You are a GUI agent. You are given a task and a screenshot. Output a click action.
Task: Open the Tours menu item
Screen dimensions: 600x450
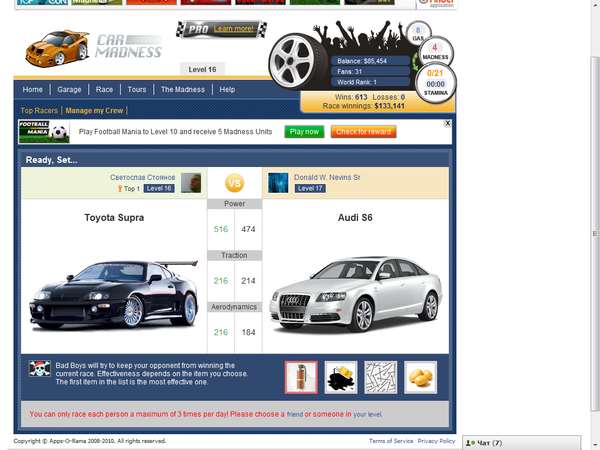pos(137,90)
